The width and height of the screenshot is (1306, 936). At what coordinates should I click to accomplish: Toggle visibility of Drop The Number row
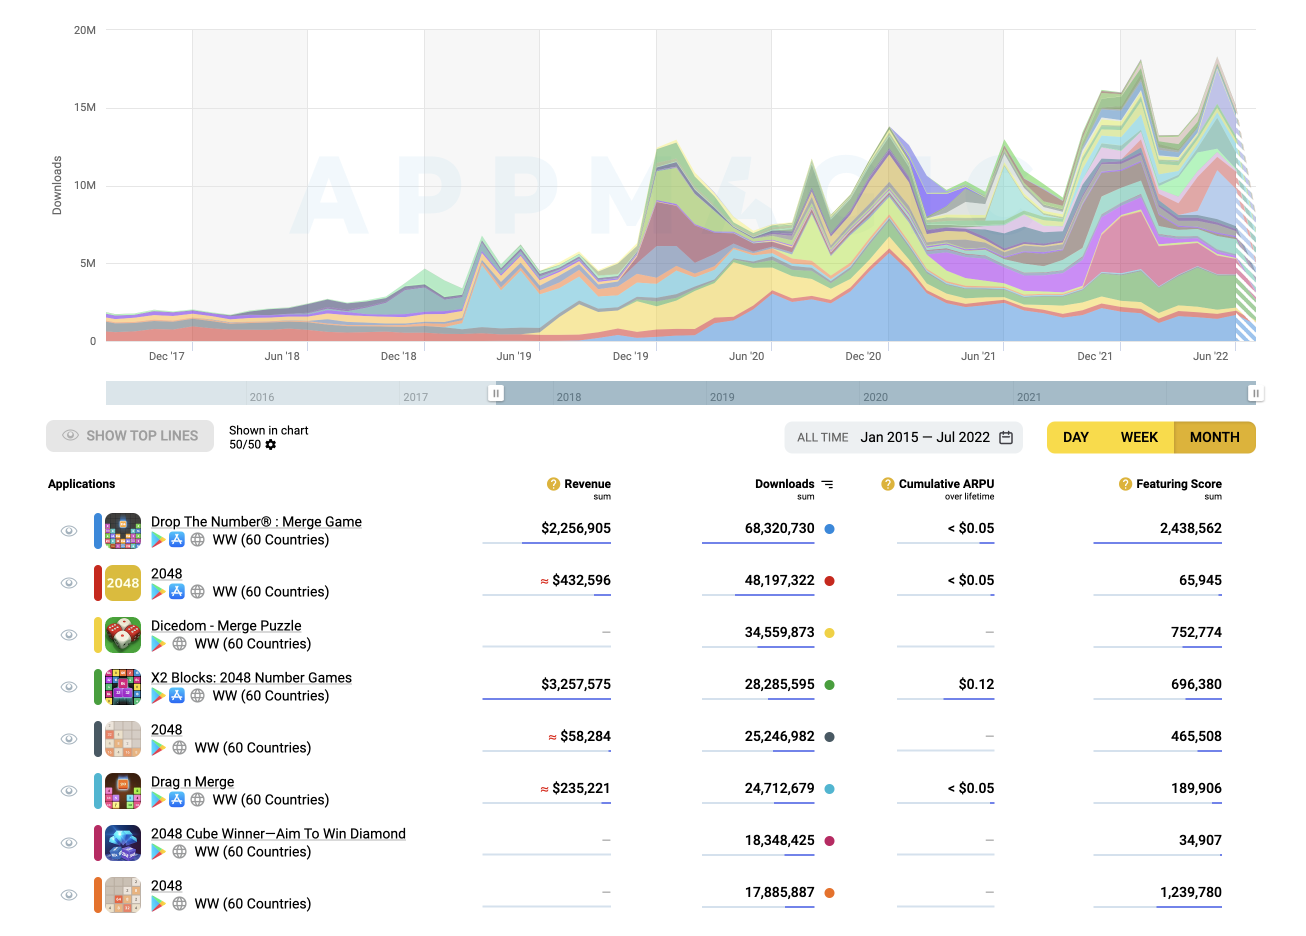pos(69,531)
